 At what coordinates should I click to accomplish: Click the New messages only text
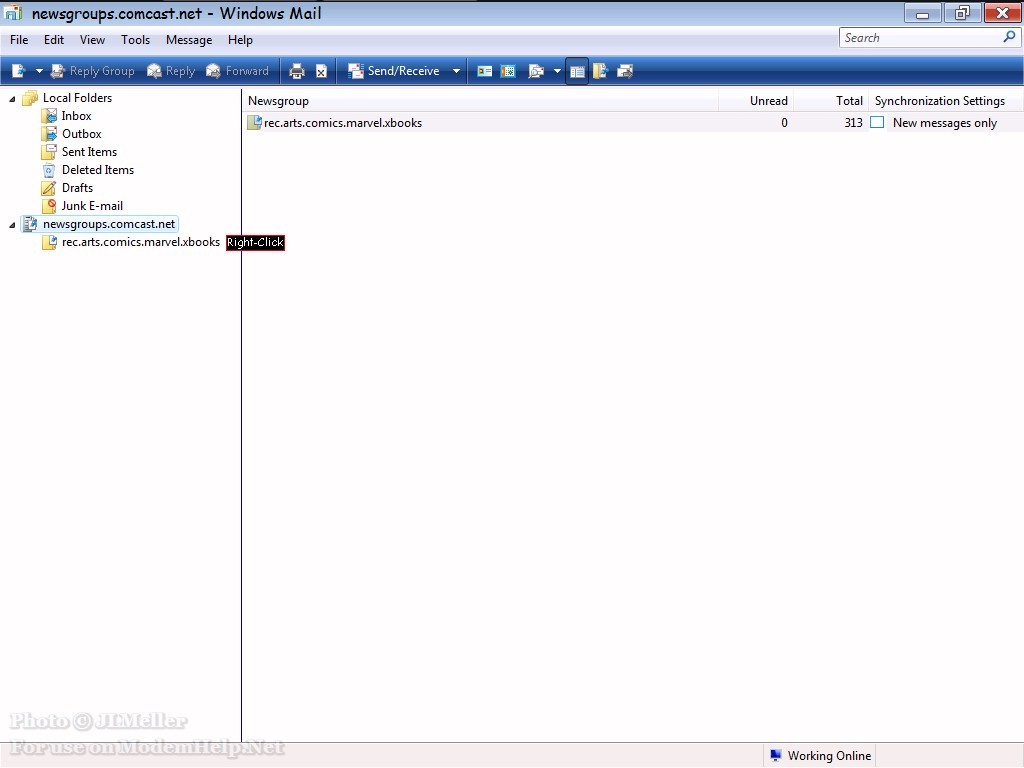point(945,123)
